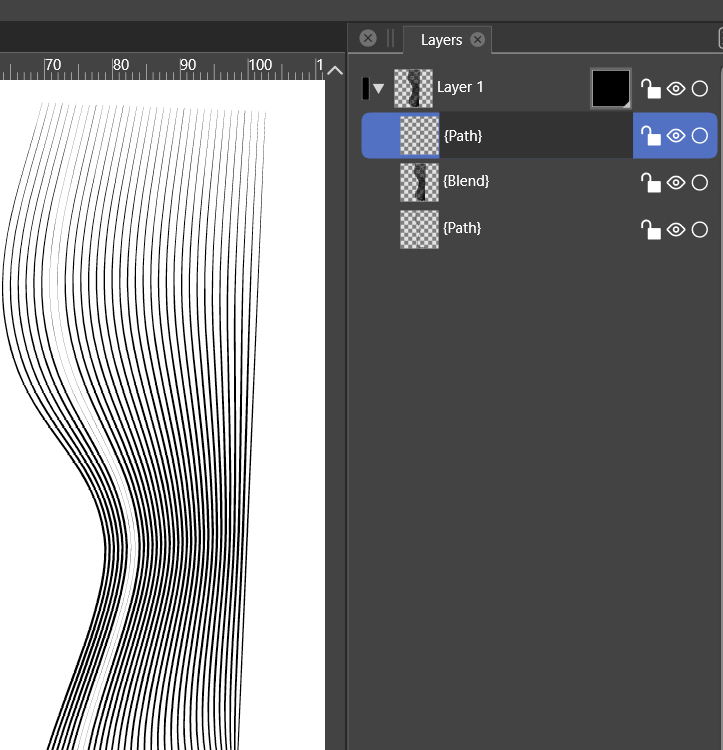Click the circle icon on {Blend} row
723x750 pixels.
pyautogui.click(x=700, y=182)
